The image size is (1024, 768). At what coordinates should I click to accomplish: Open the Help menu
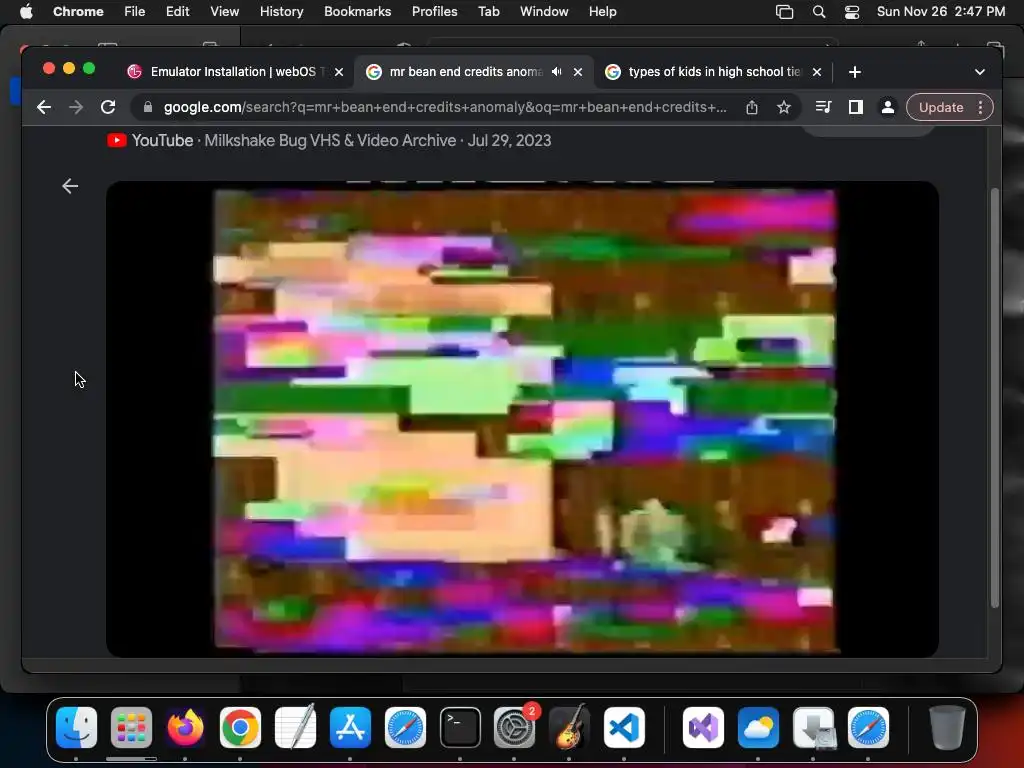tap(602, 12)
